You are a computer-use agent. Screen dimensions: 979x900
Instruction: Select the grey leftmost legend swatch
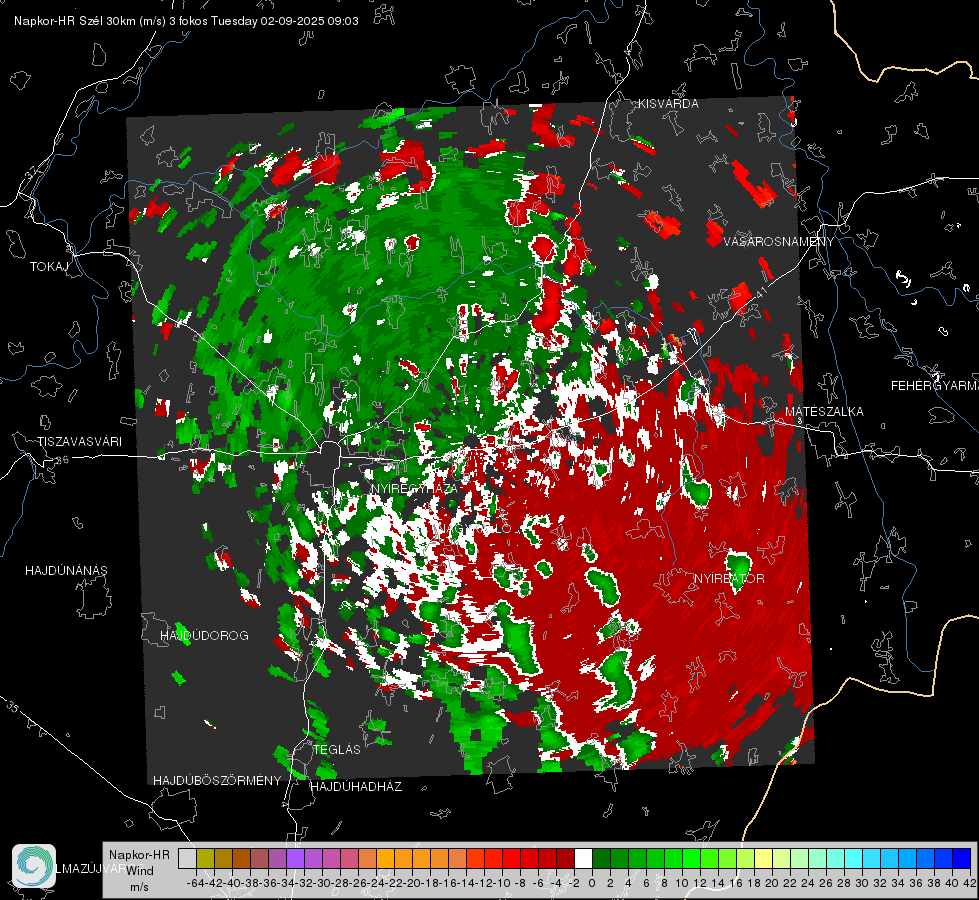click(x=187, y=858)
